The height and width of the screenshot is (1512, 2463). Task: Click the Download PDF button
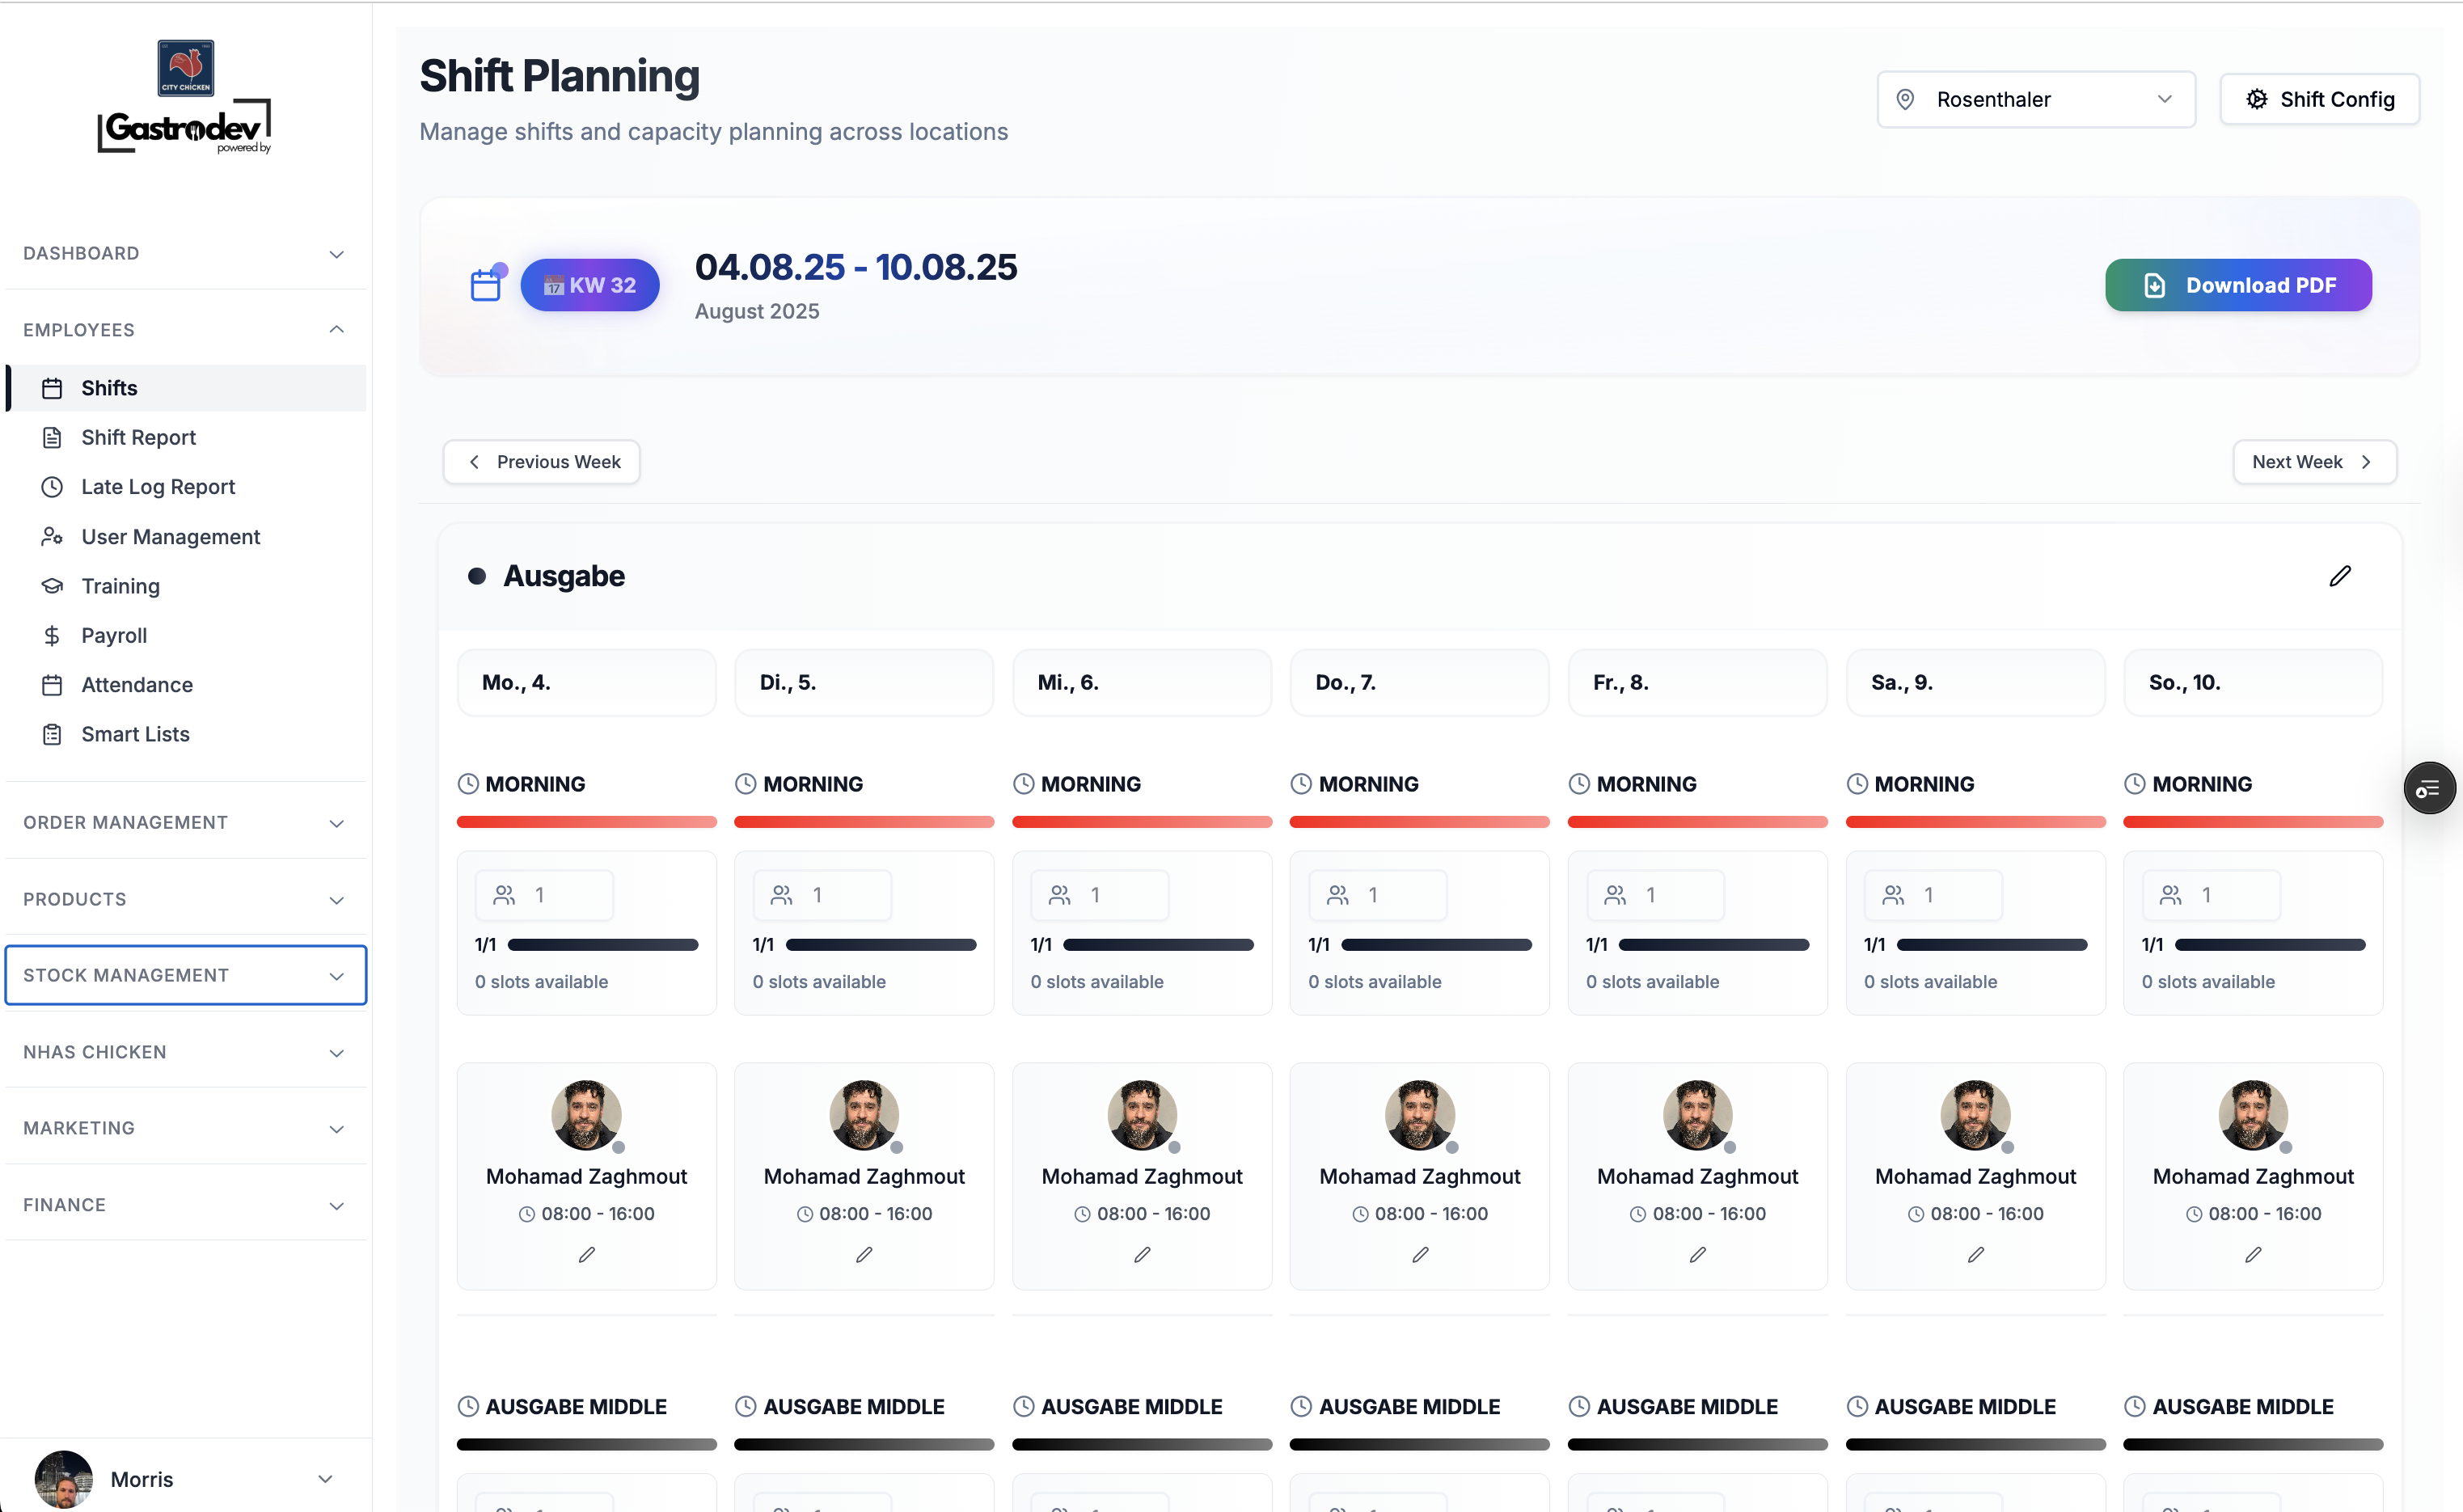2237,285
